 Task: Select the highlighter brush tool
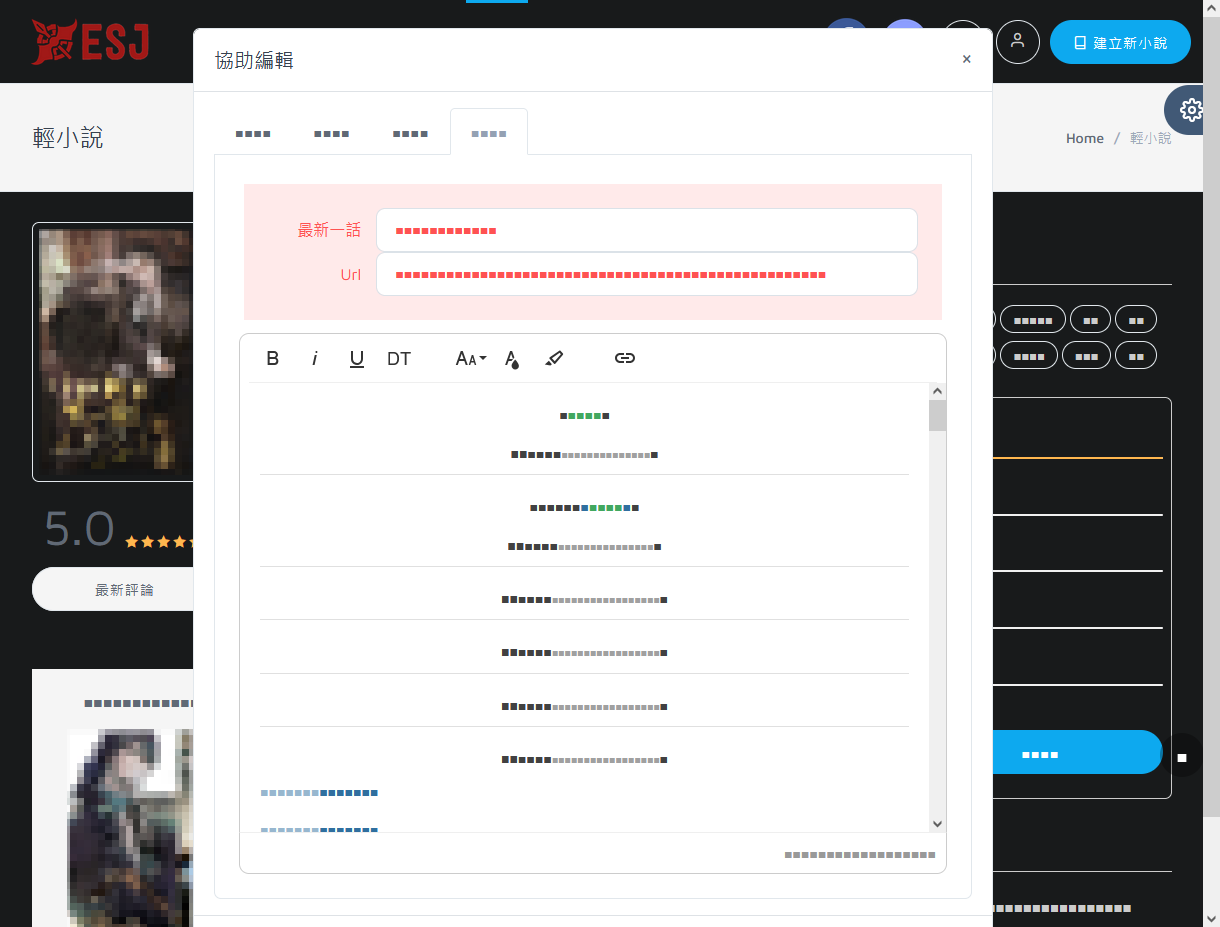[x=554, y=358]
